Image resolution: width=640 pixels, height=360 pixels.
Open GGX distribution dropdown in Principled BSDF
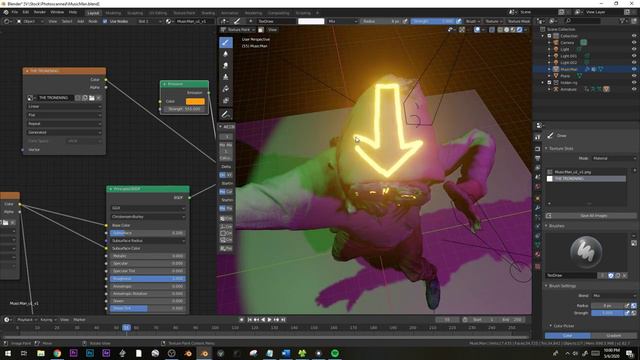[x=147, y=208]
